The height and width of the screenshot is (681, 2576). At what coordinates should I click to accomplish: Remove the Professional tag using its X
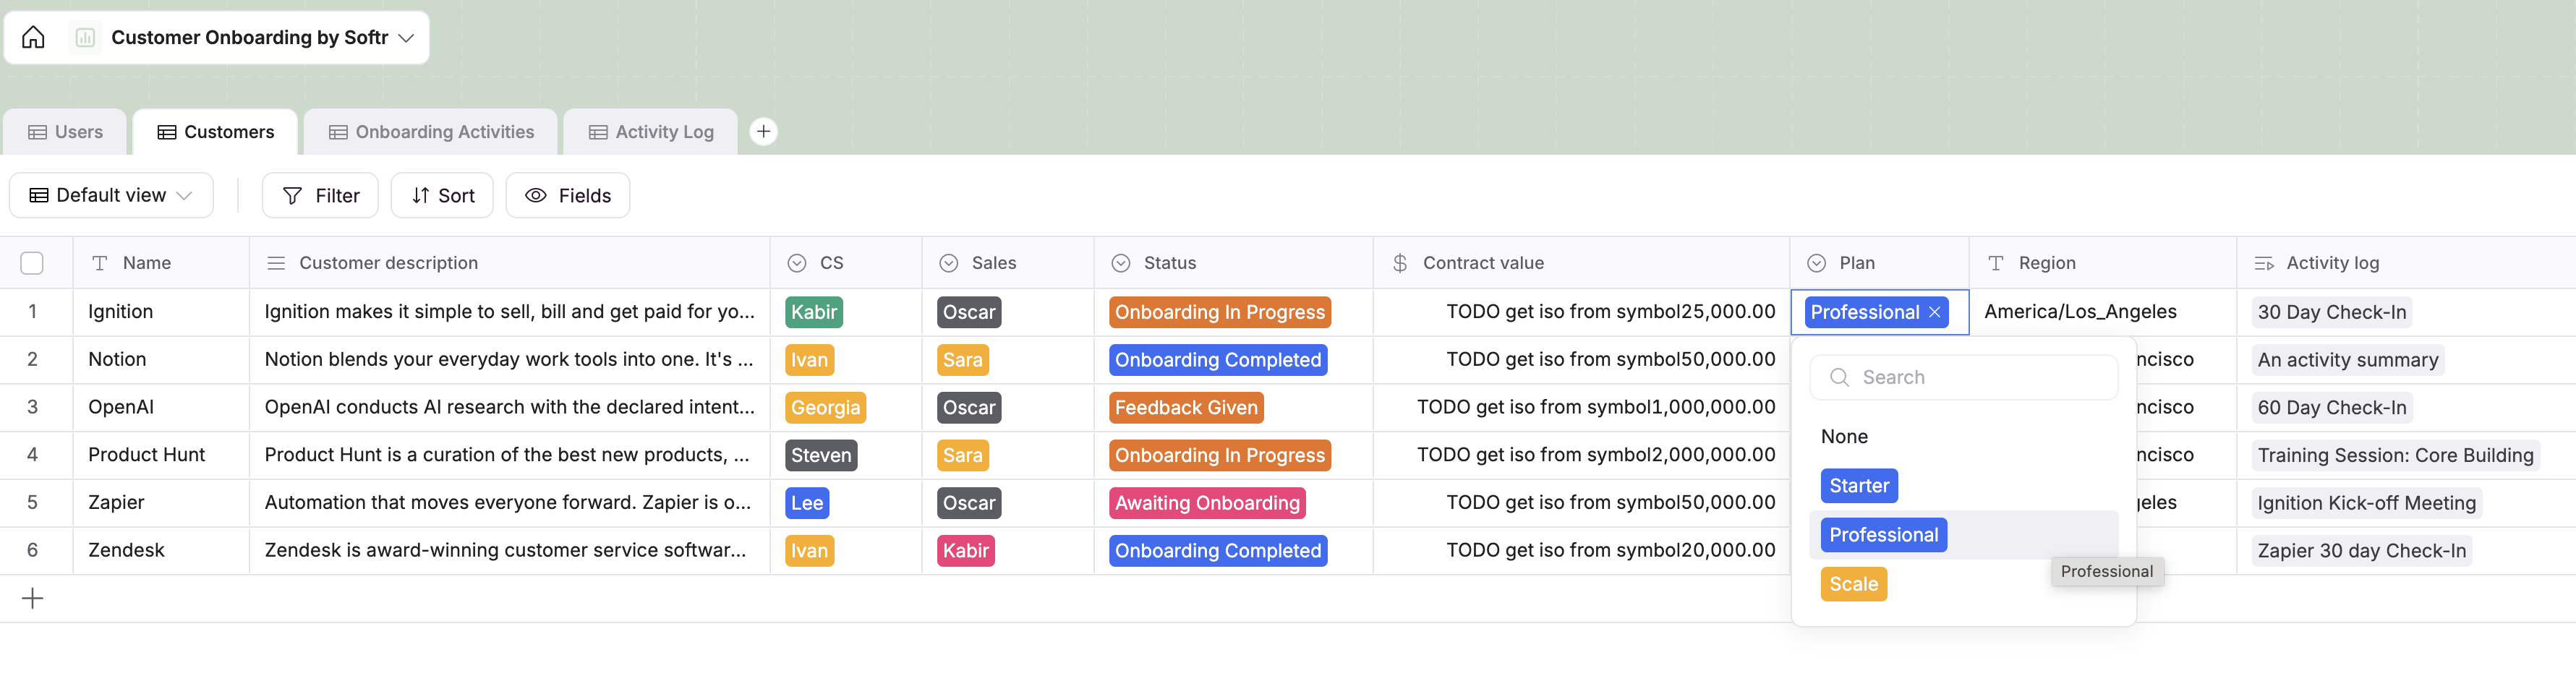point(1936,311)
